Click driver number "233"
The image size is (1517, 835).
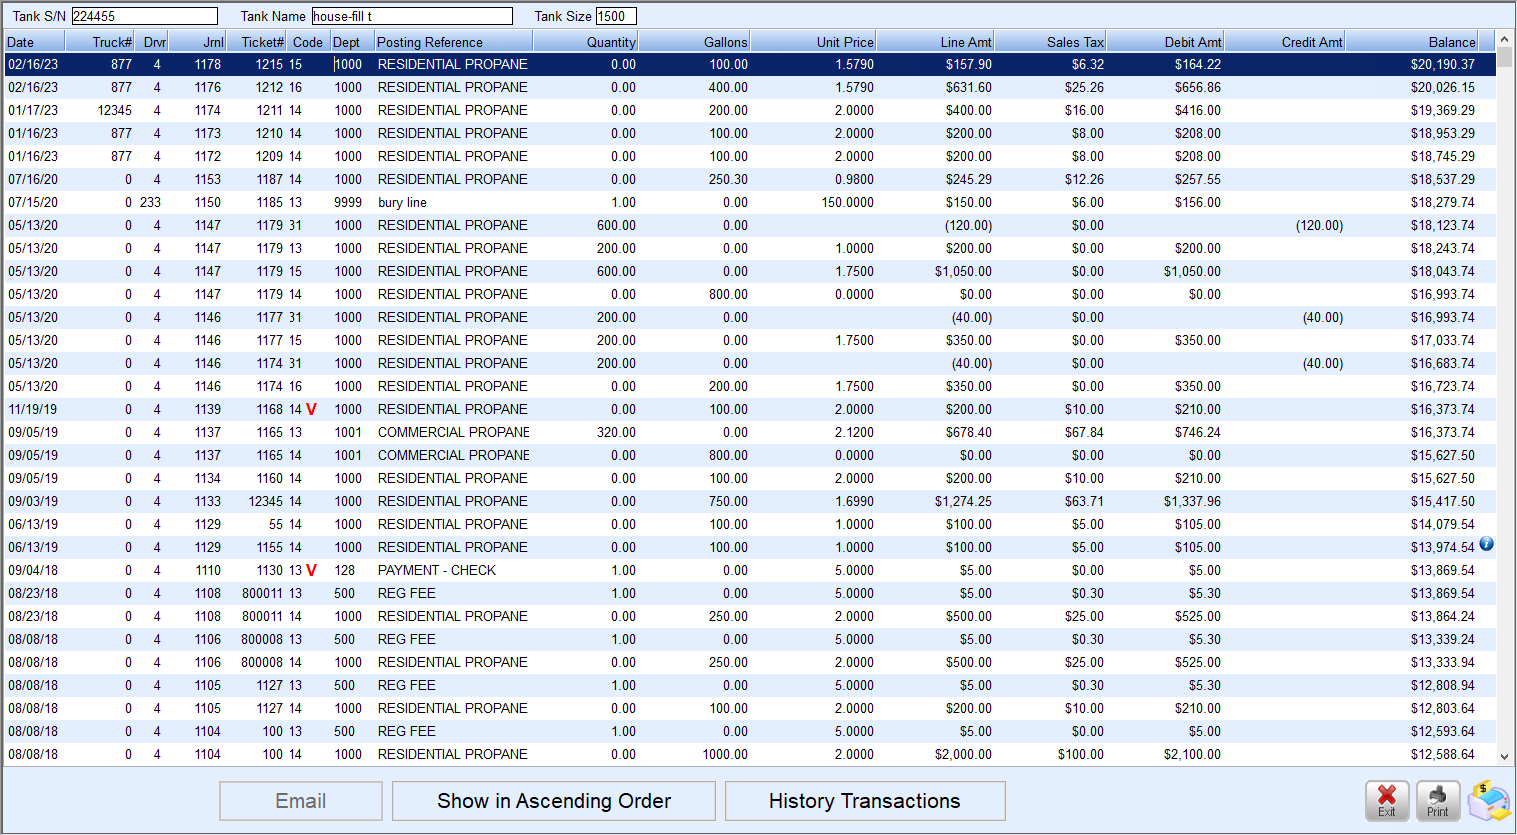click(150, 202)
